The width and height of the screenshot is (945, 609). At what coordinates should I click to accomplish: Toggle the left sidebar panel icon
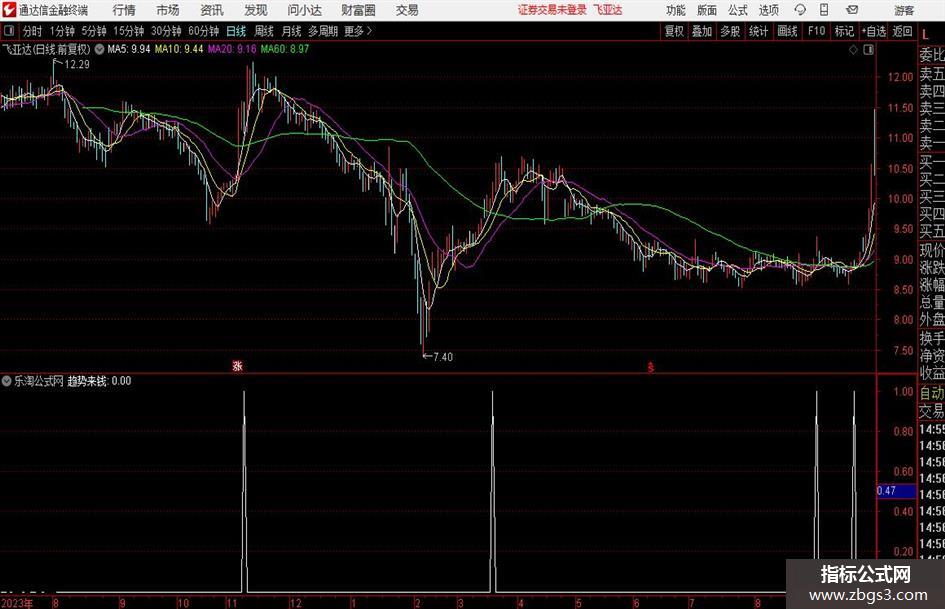tap(9, 31)
